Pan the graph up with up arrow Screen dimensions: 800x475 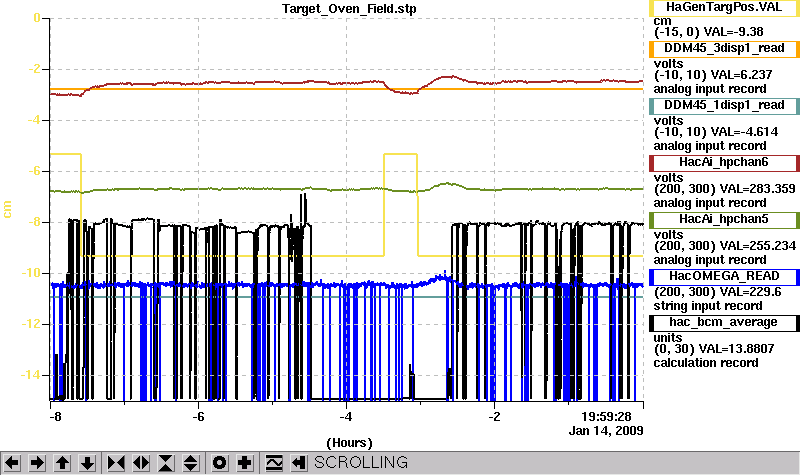62,463
